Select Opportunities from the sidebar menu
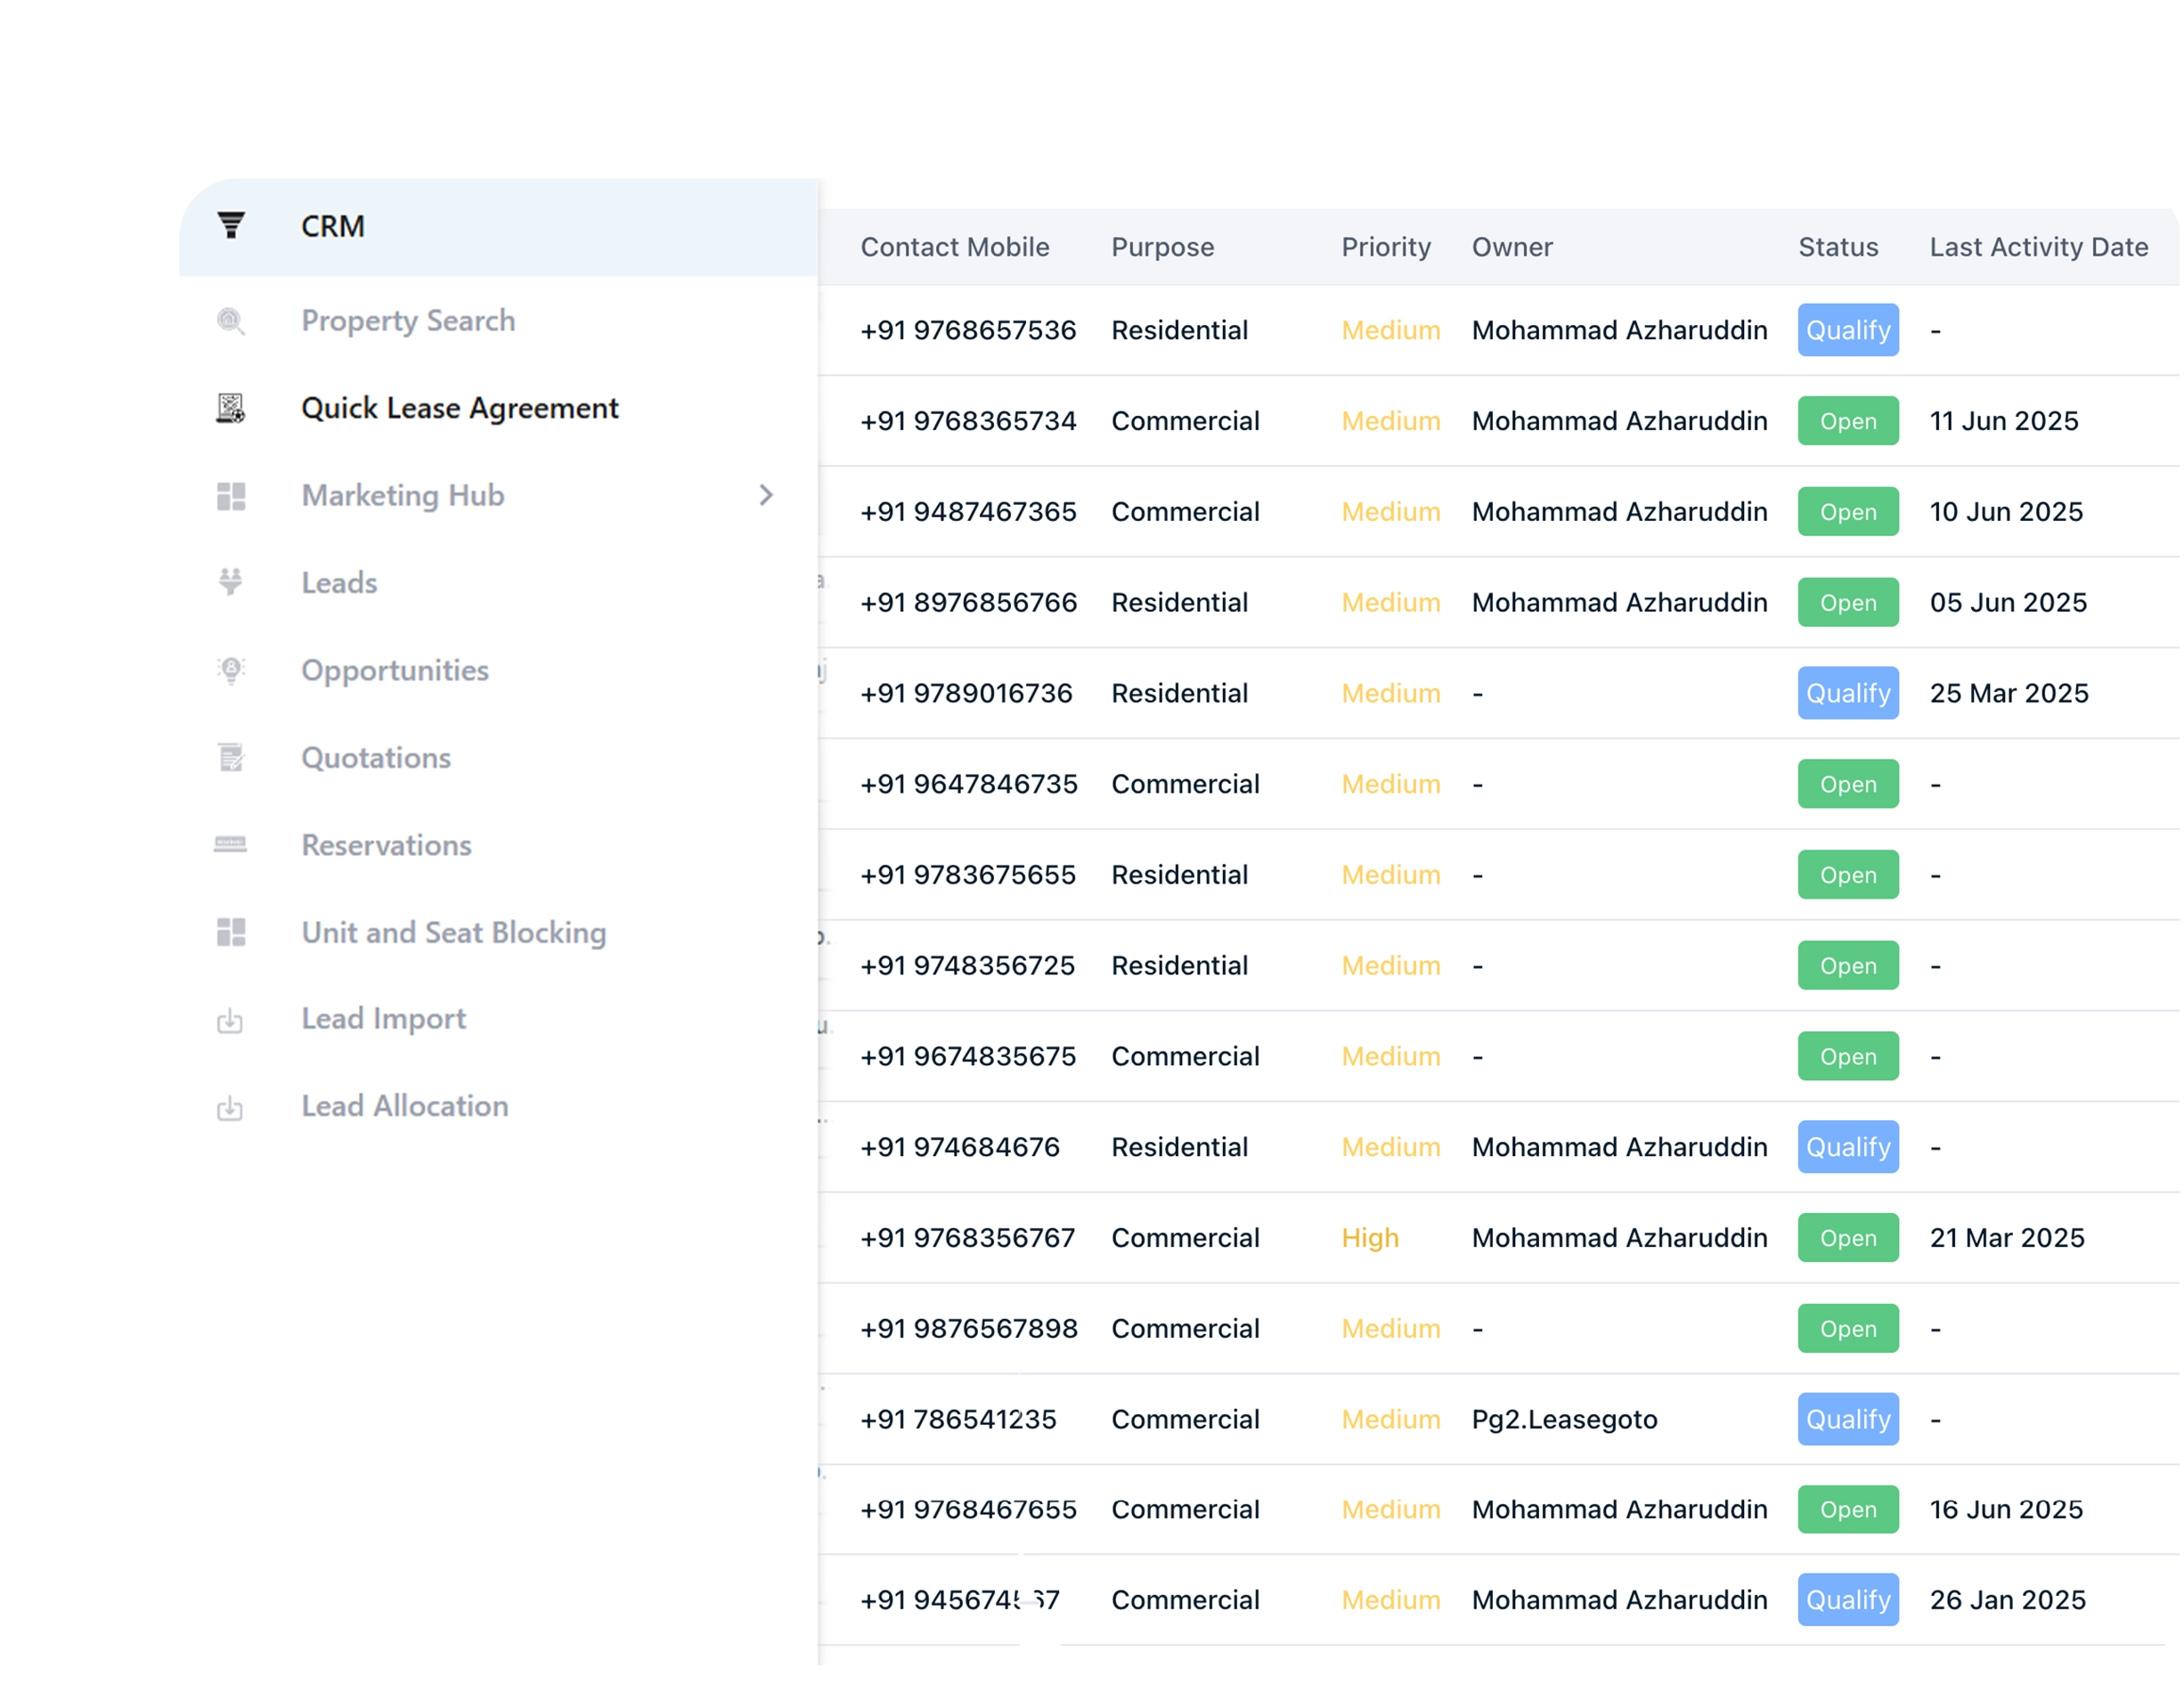The image size is (2184, 1685). [394, 670]
